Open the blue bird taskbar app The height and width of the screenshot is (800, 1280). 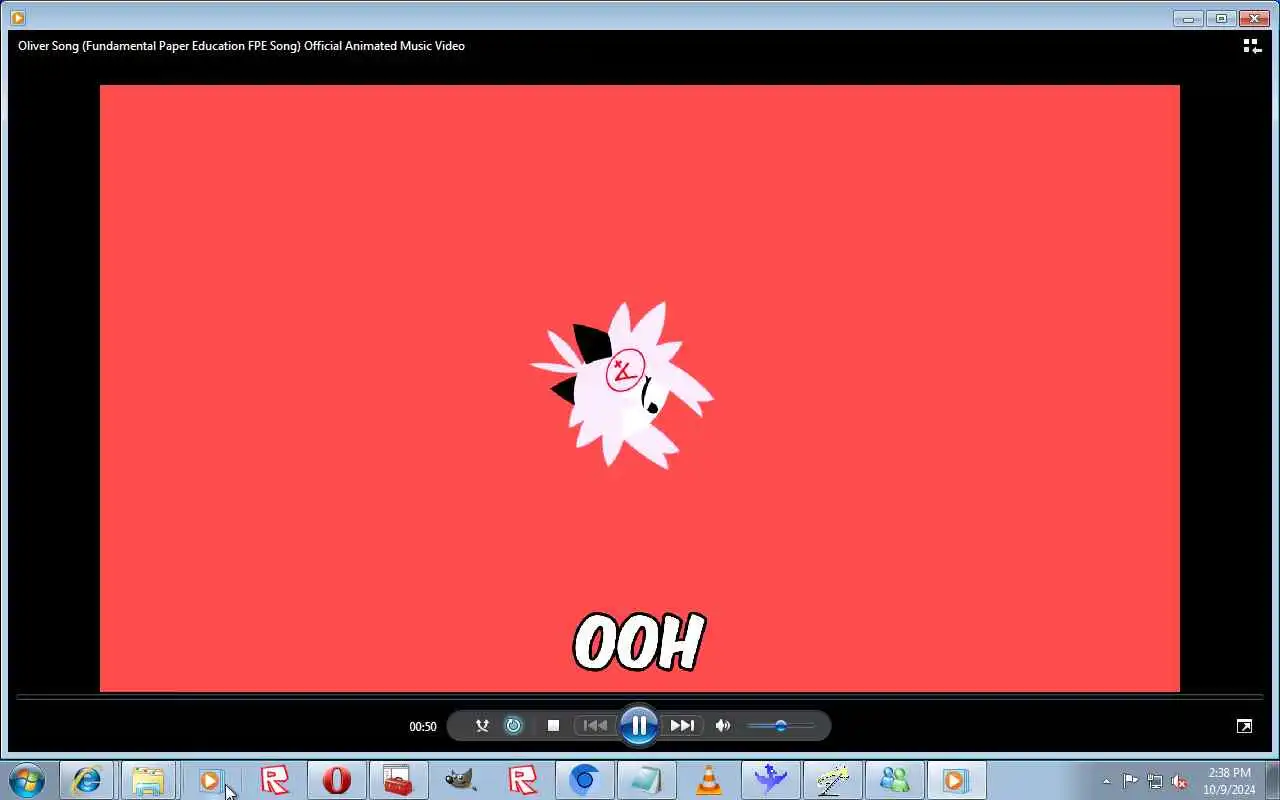[x=770, y=780]
